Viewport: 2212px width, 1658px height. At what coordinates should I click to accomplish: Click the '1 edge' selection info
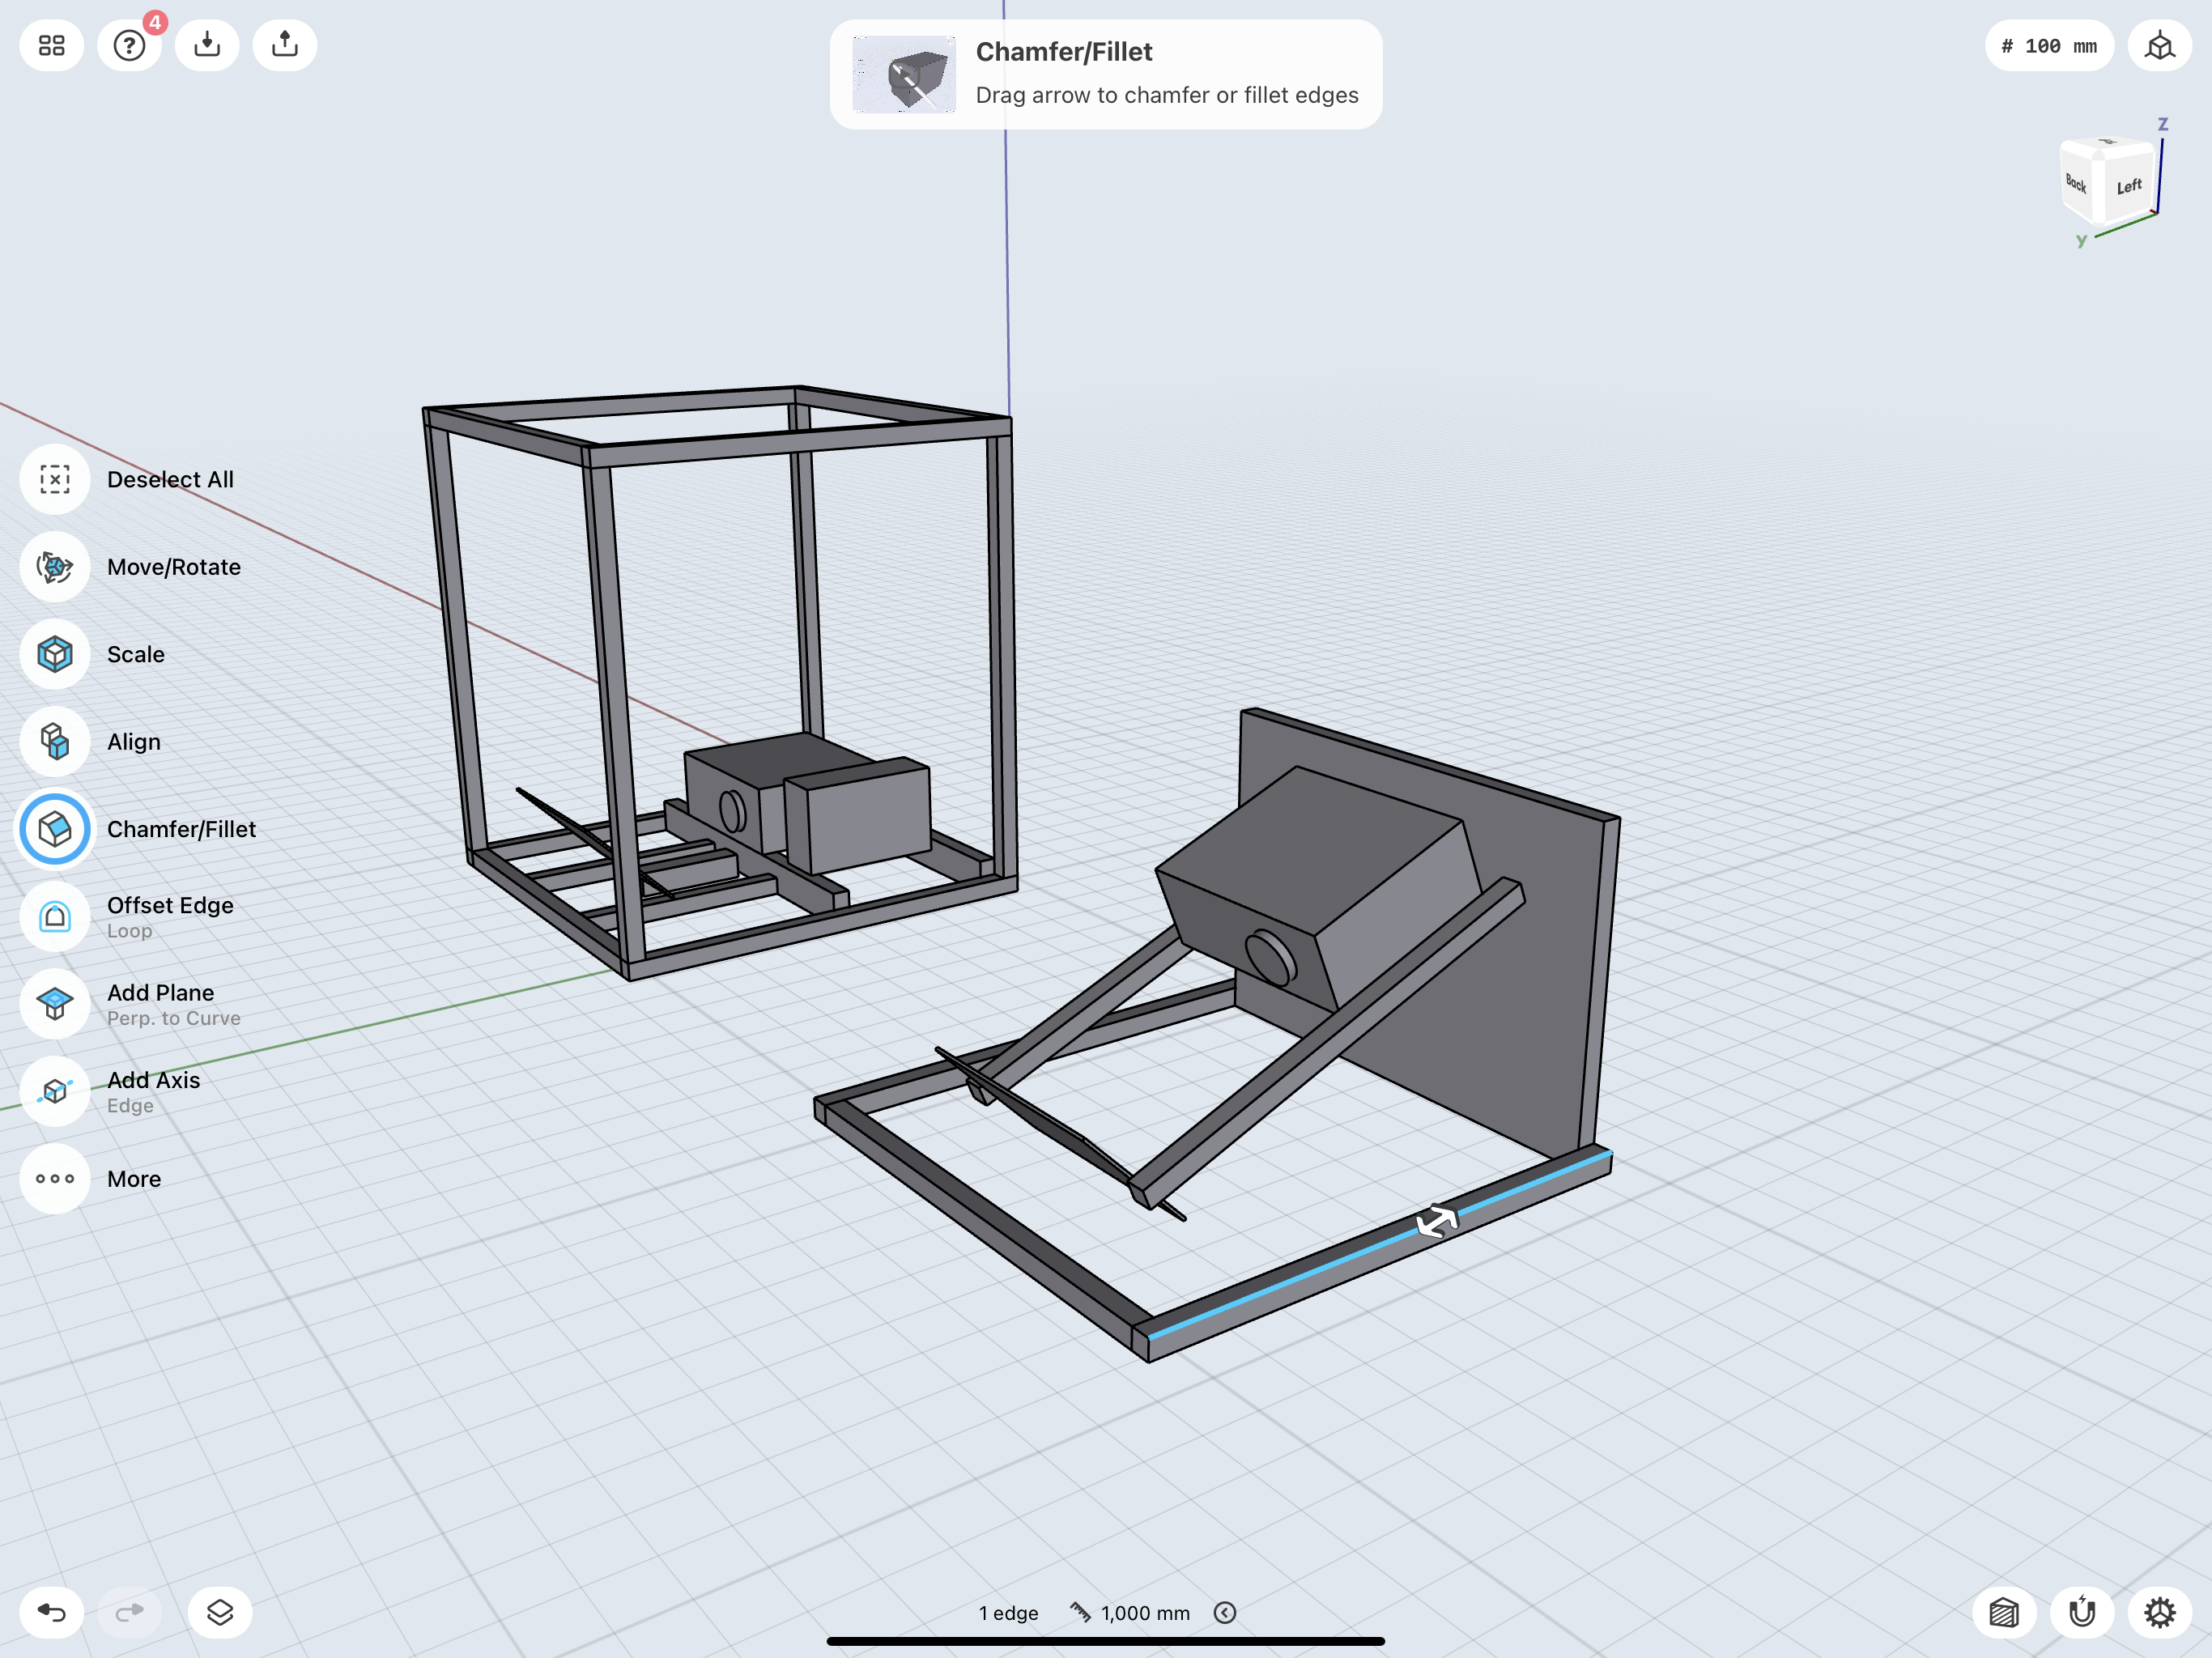1008,1613
